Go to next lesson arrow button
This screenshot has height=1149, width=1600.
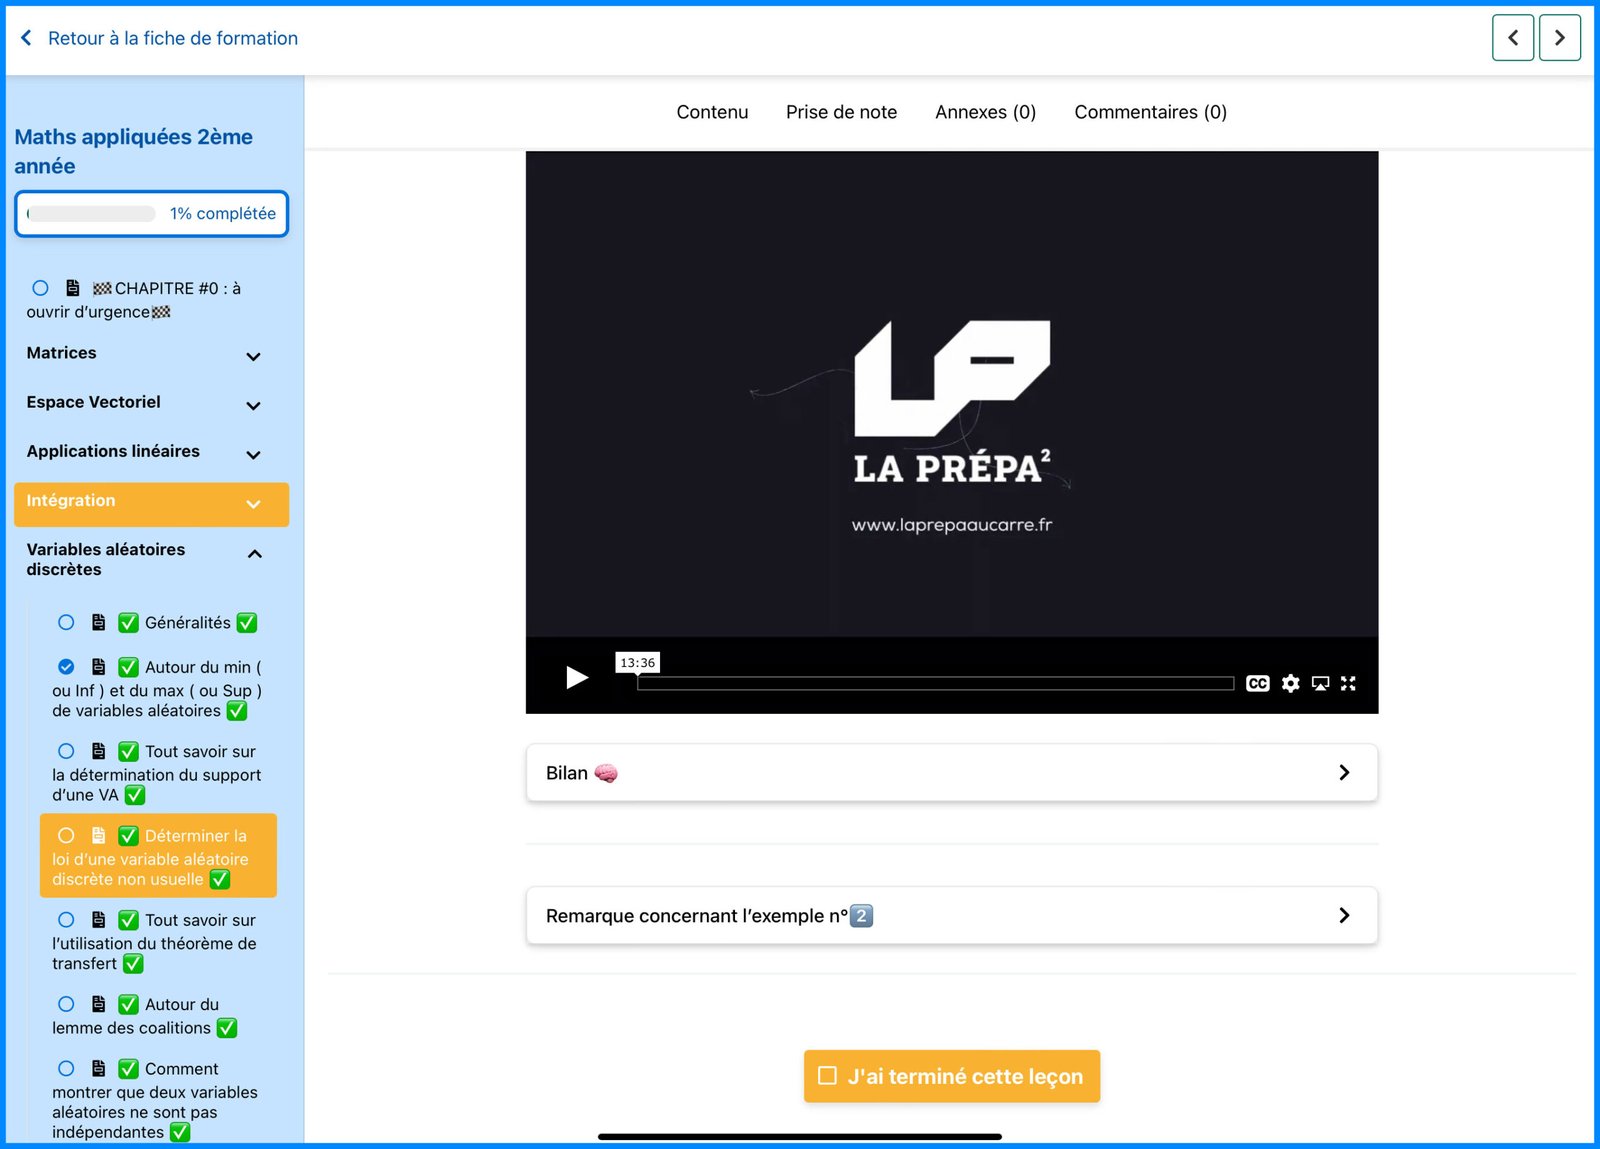(1560, 38)
